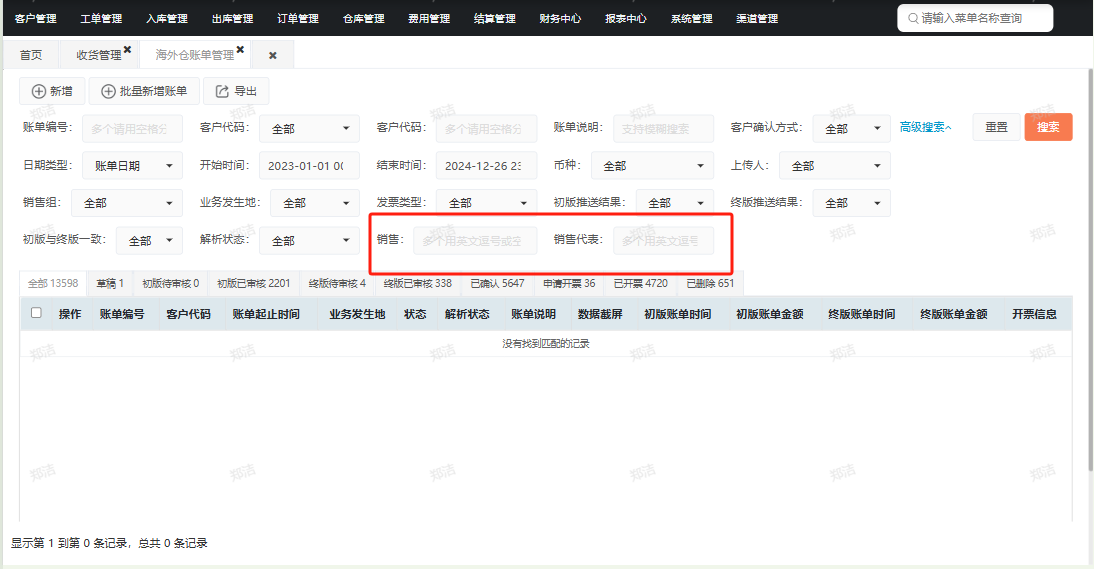Open the 结算管理 menu
1094x569 pixels.
(495, 18)
